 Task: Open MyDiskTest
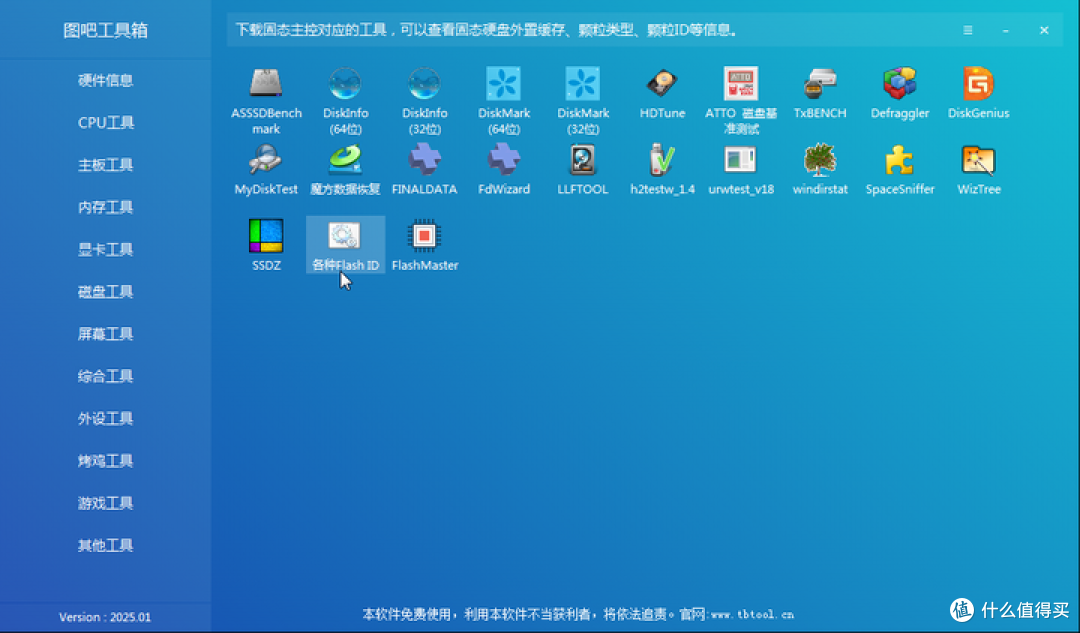coord(266,169)
